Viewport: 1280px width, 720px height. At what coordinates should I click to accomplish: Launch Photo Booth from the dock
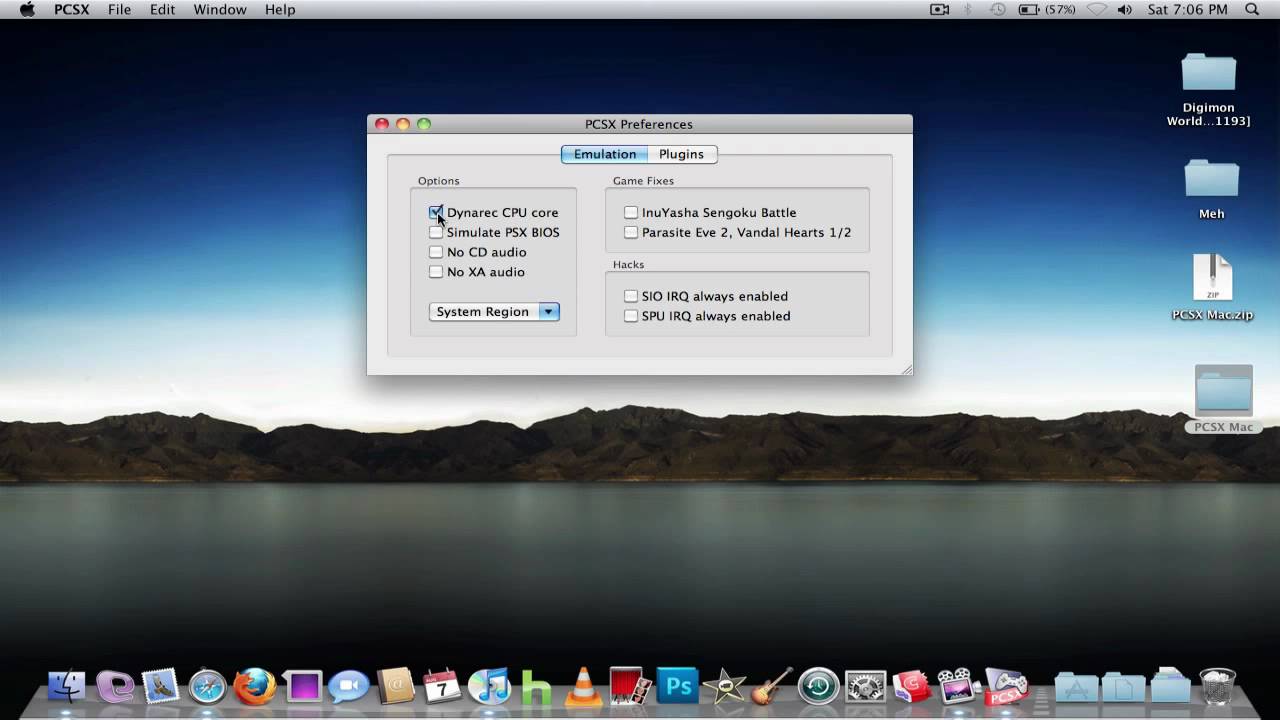[630, 686]
